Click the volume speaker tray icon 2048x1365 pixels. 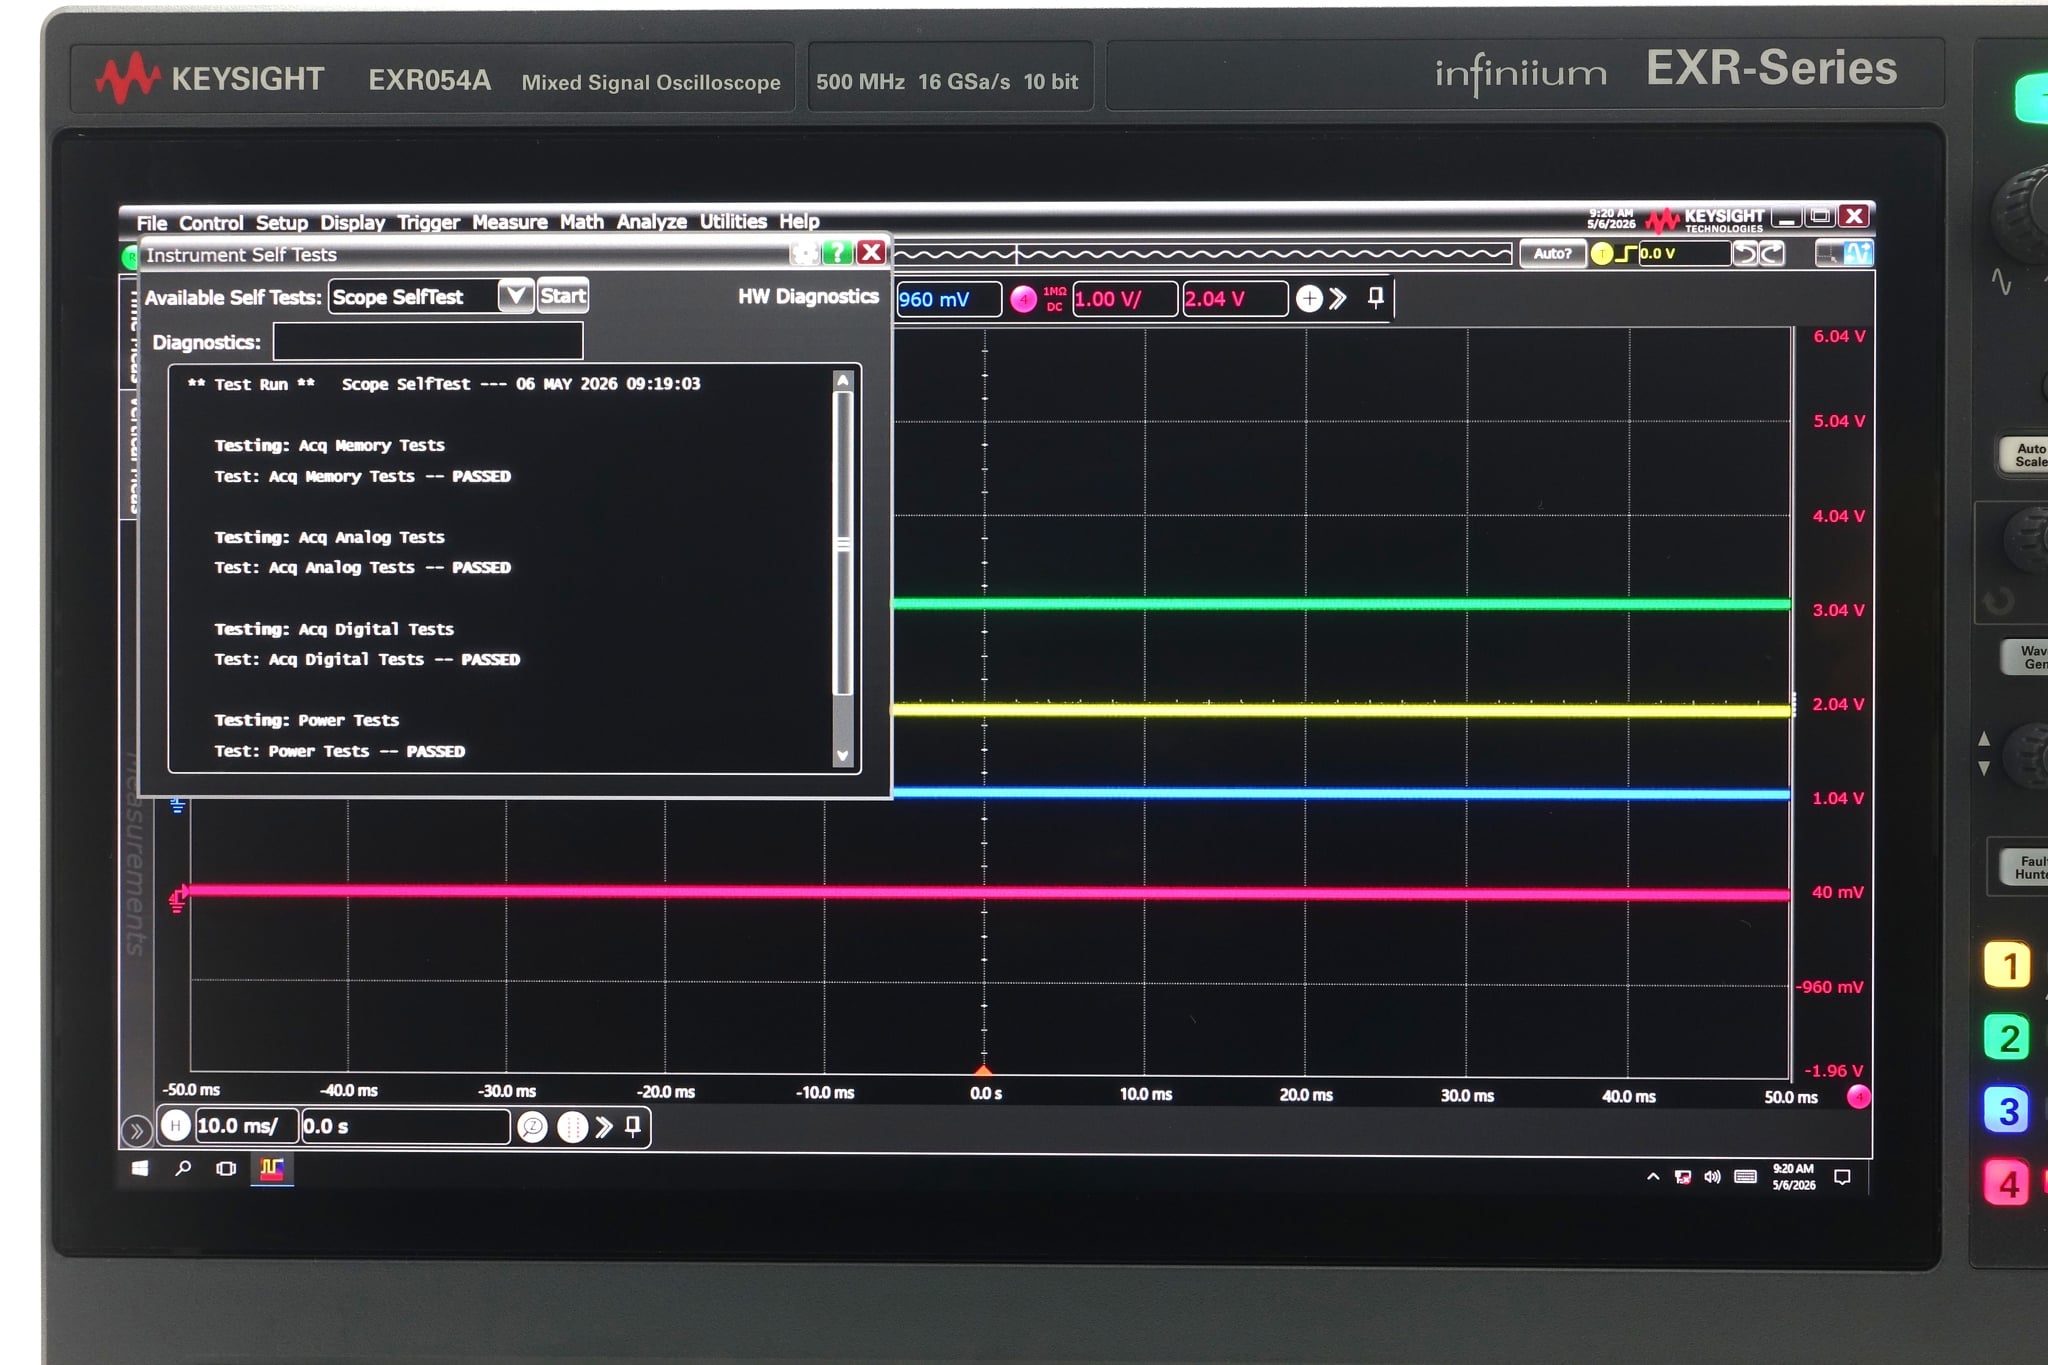(1712, 1177)
